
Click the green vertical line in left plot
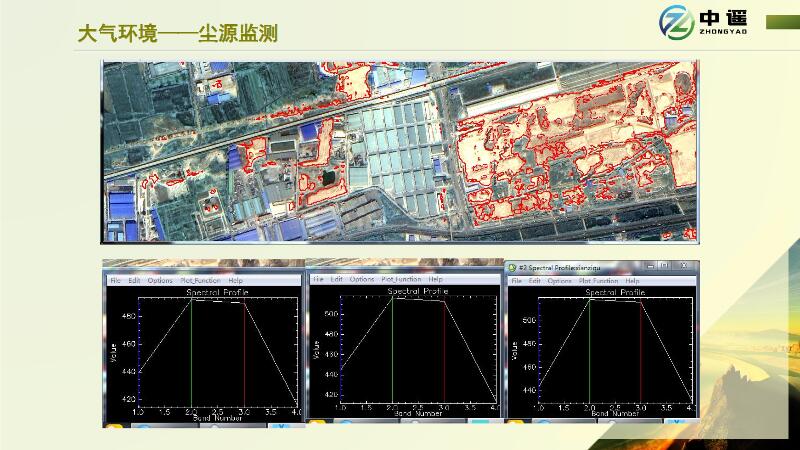point(191,350)
